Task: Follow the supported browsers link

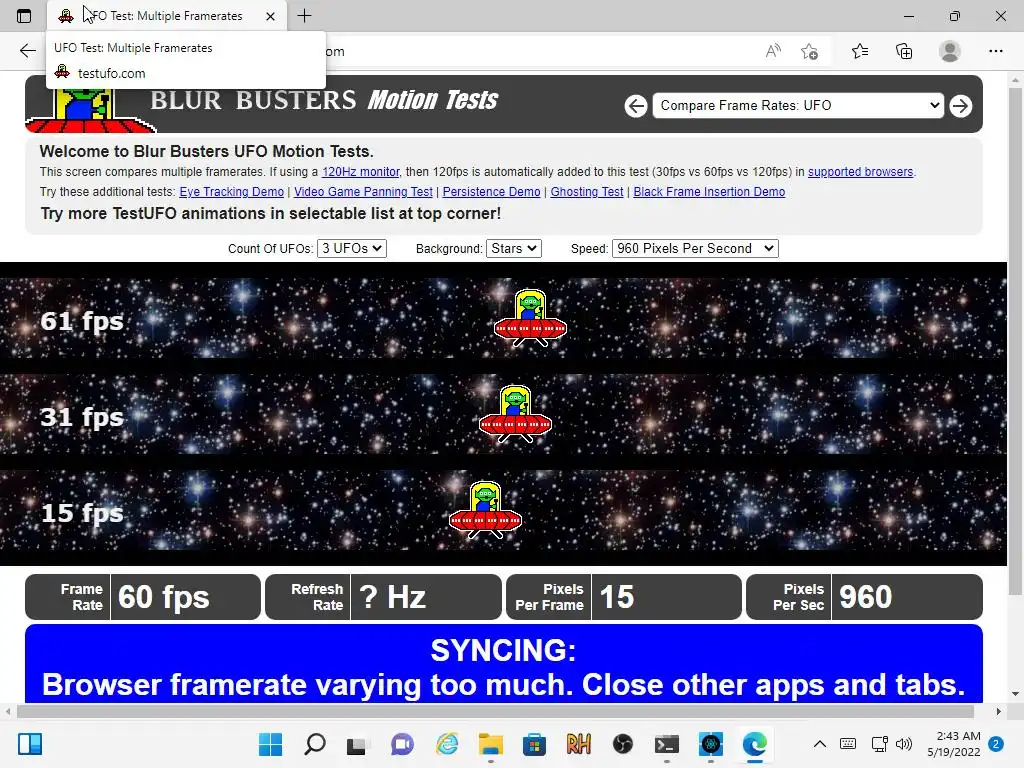Action: click(x=861, y=172)
